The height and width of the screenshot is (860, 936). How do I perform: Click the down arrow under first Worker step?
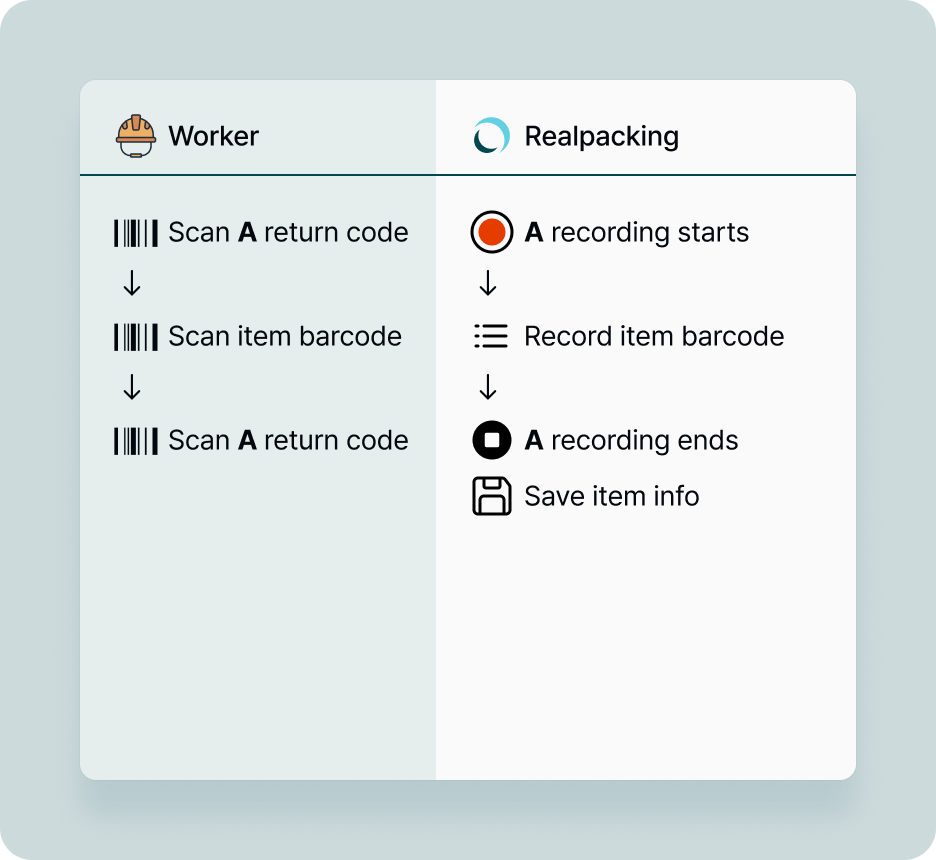(132, 285)
